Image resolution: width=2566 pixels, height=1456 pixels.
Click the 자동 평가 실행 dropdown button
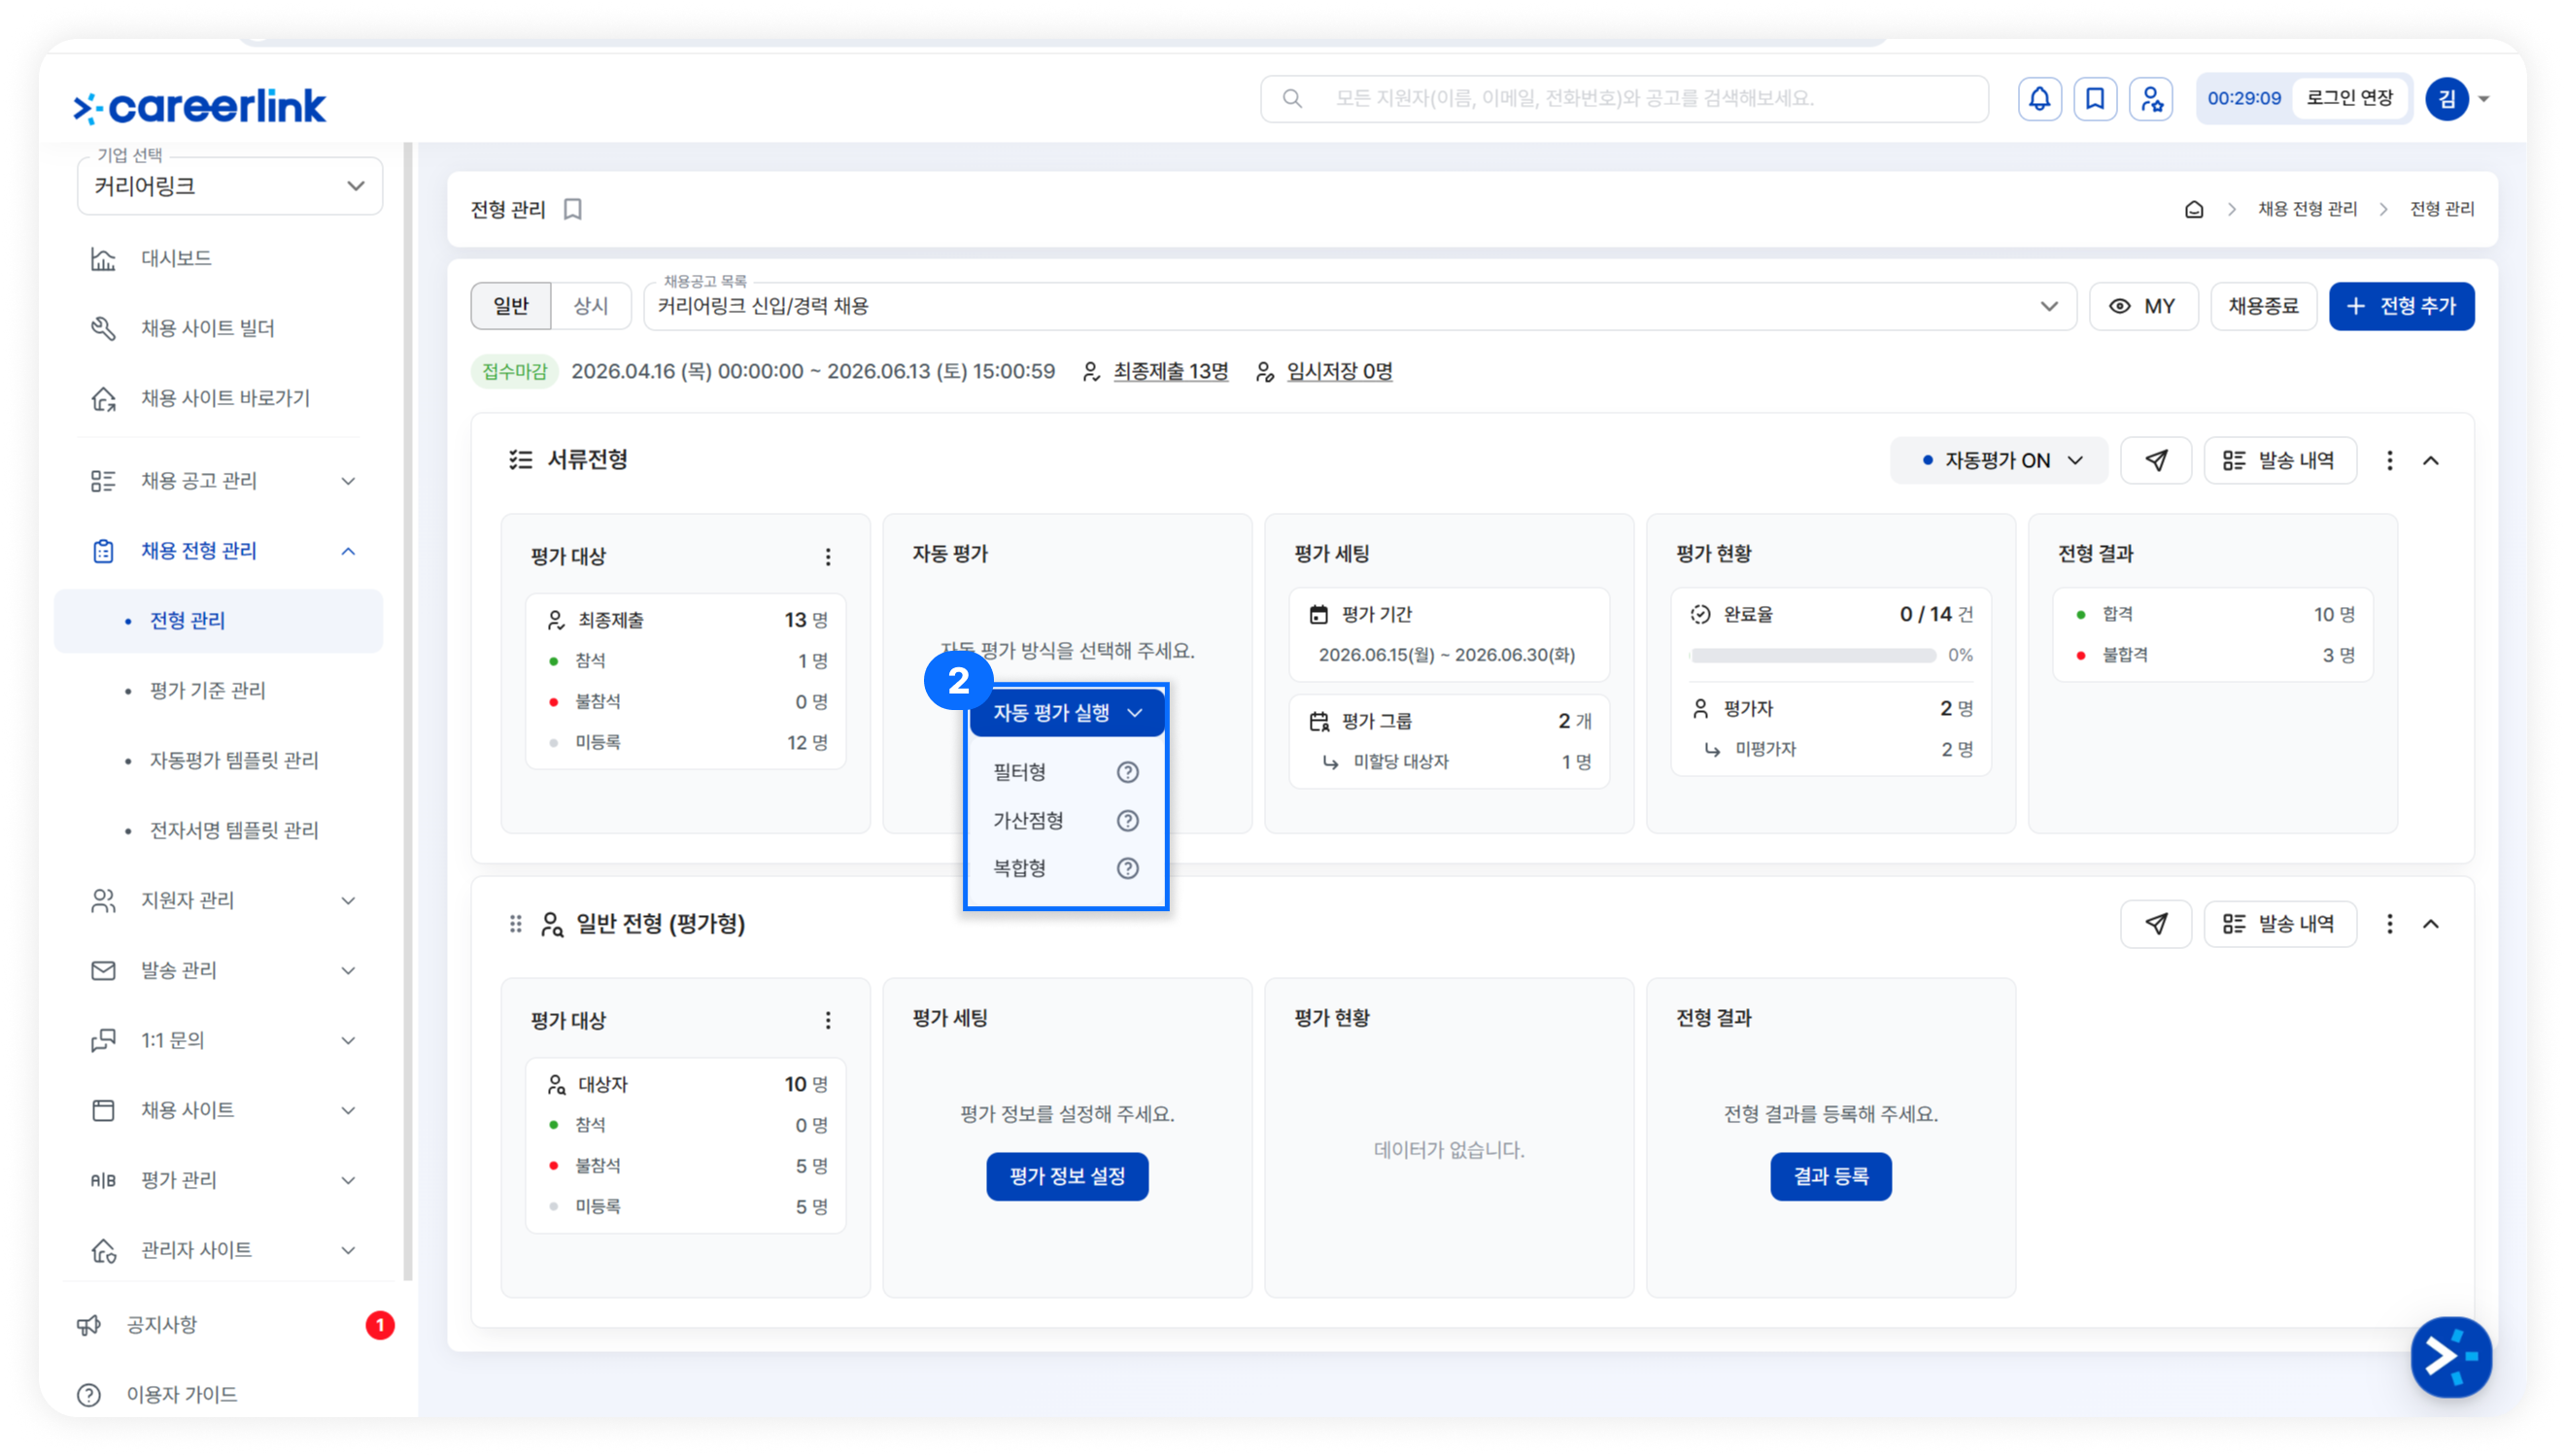[1066, 713]
